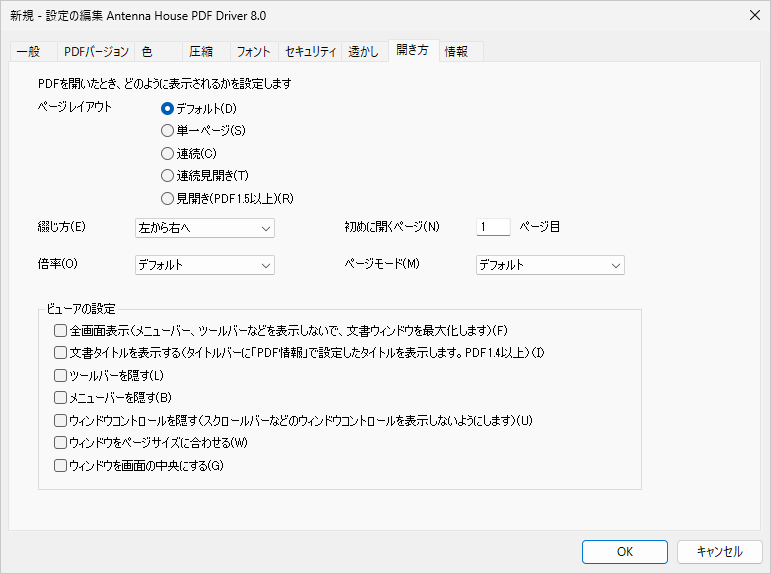
Task: Switch to the 透かし tab
Action: [x=365, y=52]
